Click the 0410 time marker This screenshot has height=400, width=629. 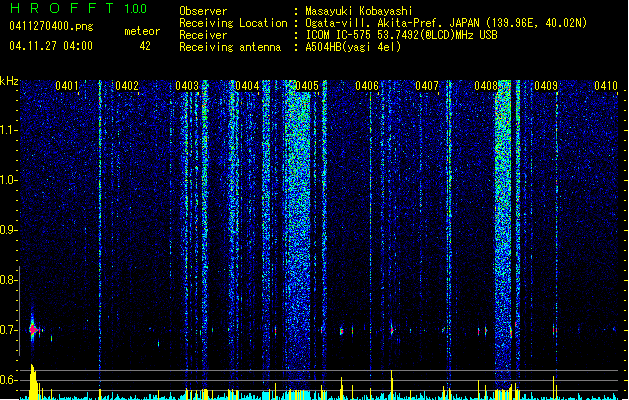click(x=606, y=86)
